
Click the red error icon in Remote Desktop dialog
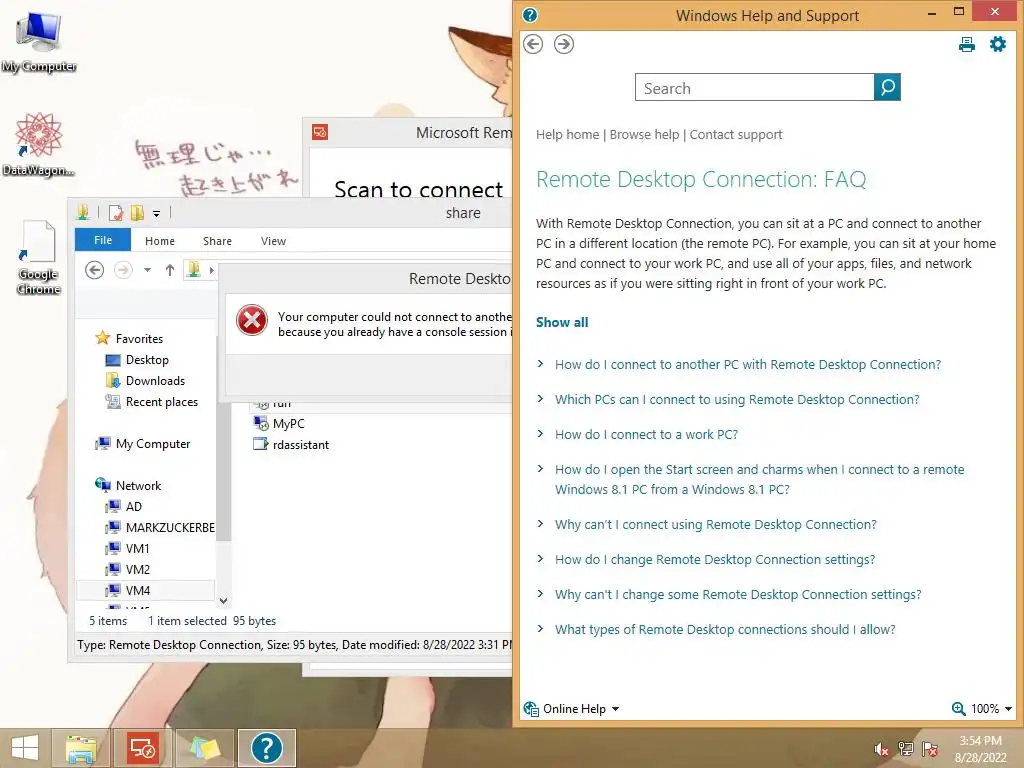[x=252, y=321]
